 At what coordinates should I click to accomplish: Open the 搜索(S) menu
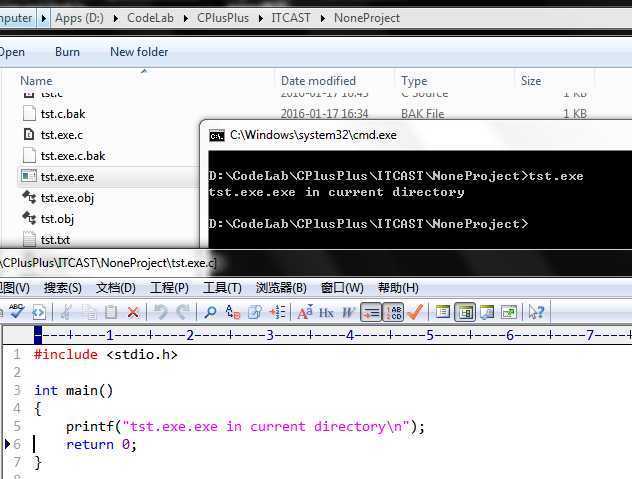click(x=62, y=288)
